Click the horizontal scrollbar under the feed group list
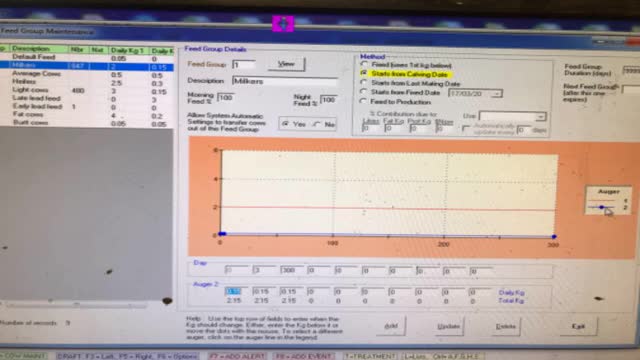The image size is (640, 360). [76, 304]
